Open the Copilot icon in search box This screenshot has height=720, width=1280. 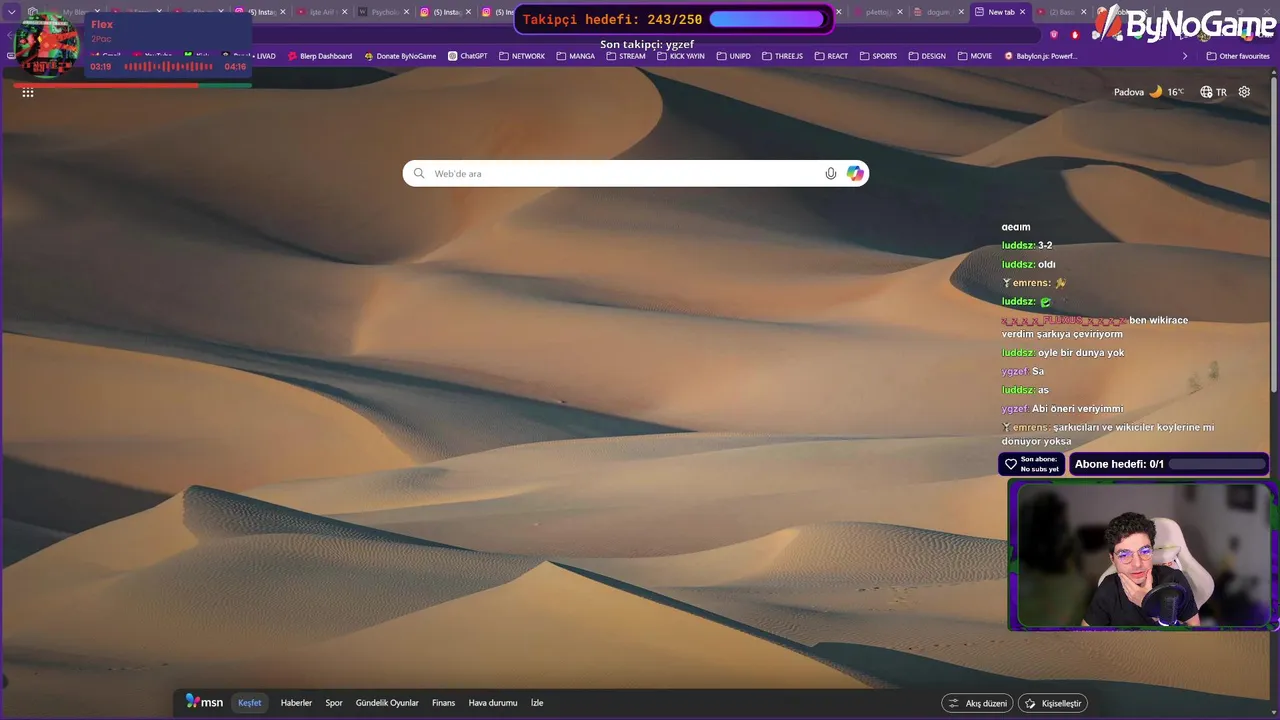point(855,173)
